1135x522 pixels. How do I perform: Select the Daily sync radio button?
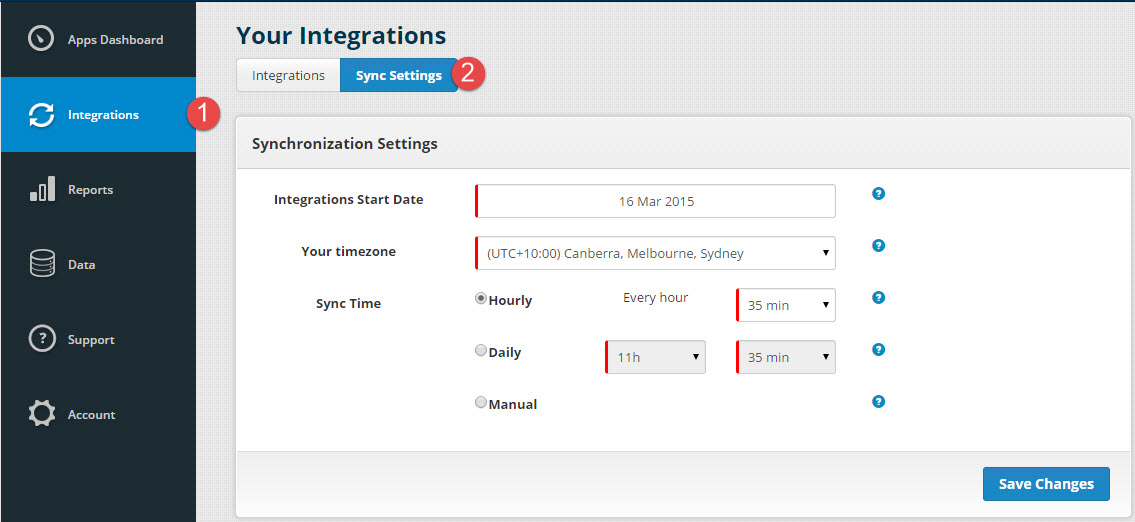point(481,351)
